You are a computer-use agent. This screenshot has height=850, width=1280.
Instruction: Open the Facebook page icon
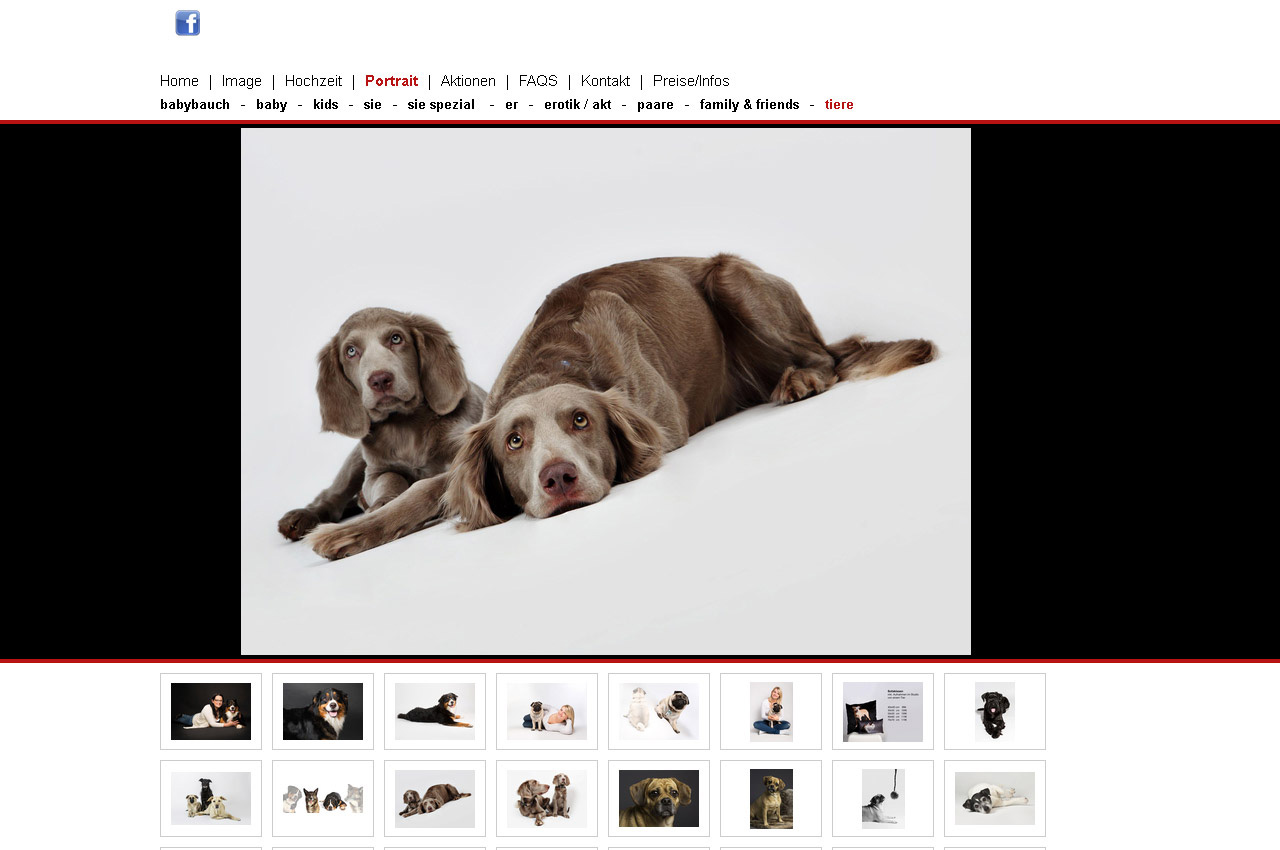tap(187, 23)
